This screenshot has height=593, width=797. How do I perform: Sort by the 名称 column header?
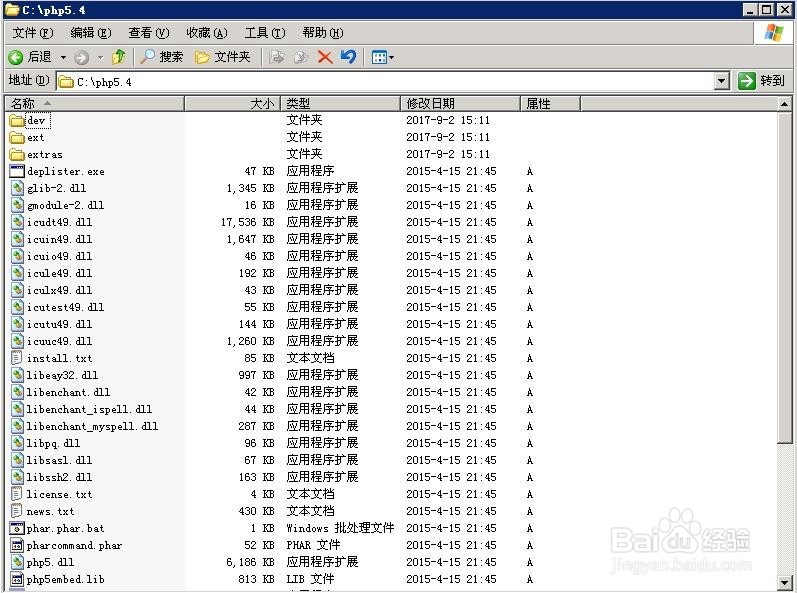pos(95,104)
